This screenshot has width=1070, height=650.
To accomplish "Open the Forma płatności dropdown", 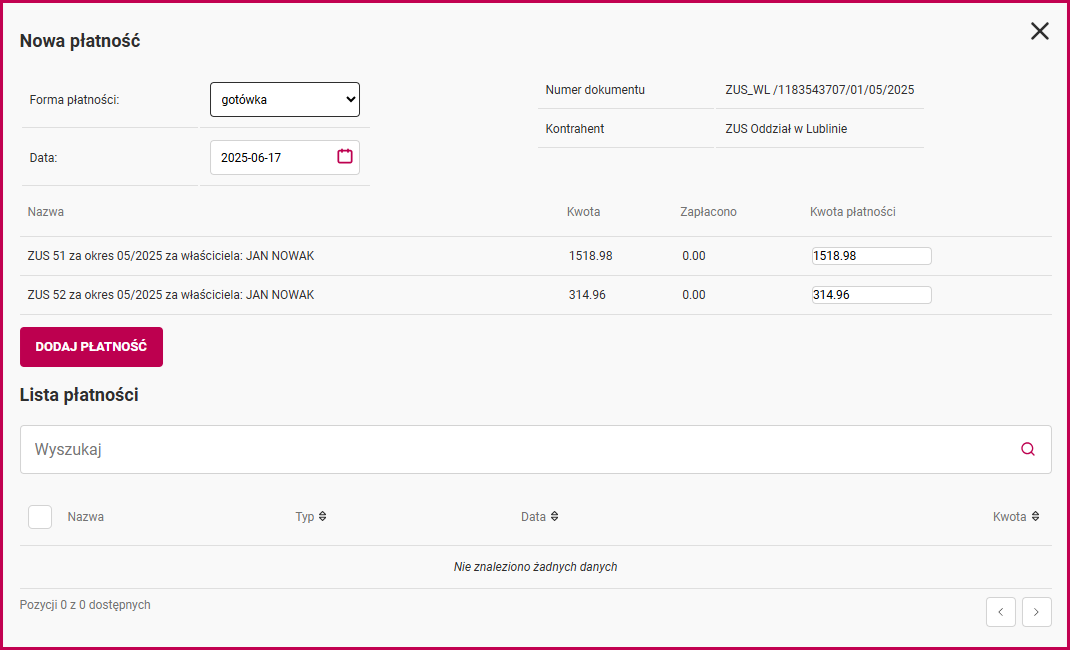I will 285,100.
